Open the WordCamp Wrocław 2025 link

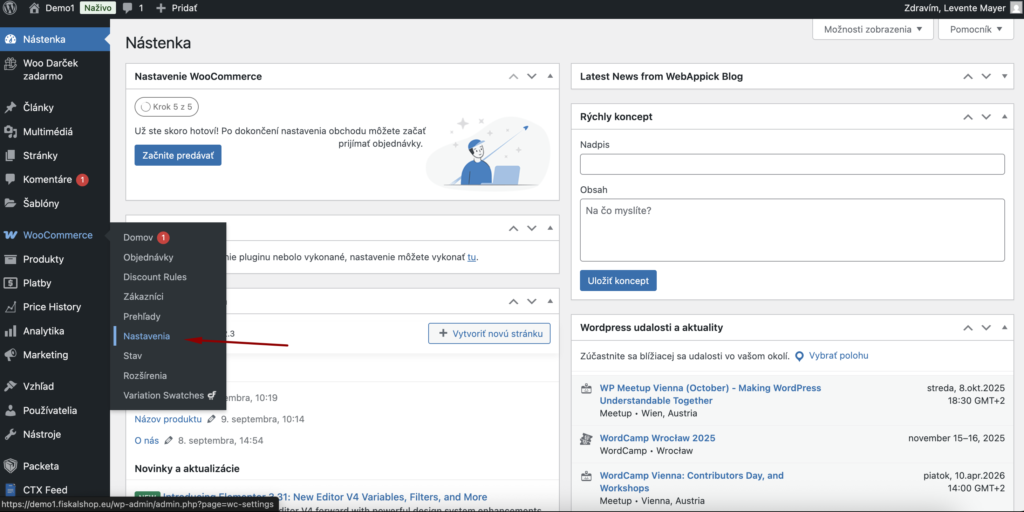(657, 438)
